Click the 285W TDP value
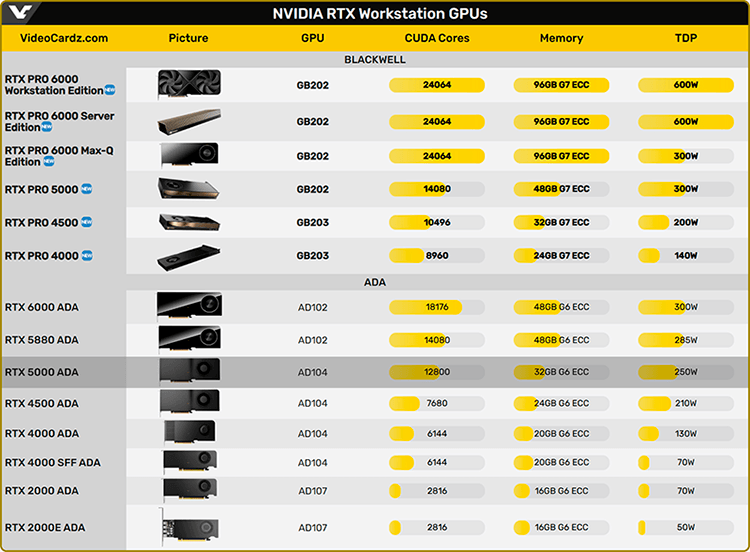The image size is (750, 552). point(686,340)
